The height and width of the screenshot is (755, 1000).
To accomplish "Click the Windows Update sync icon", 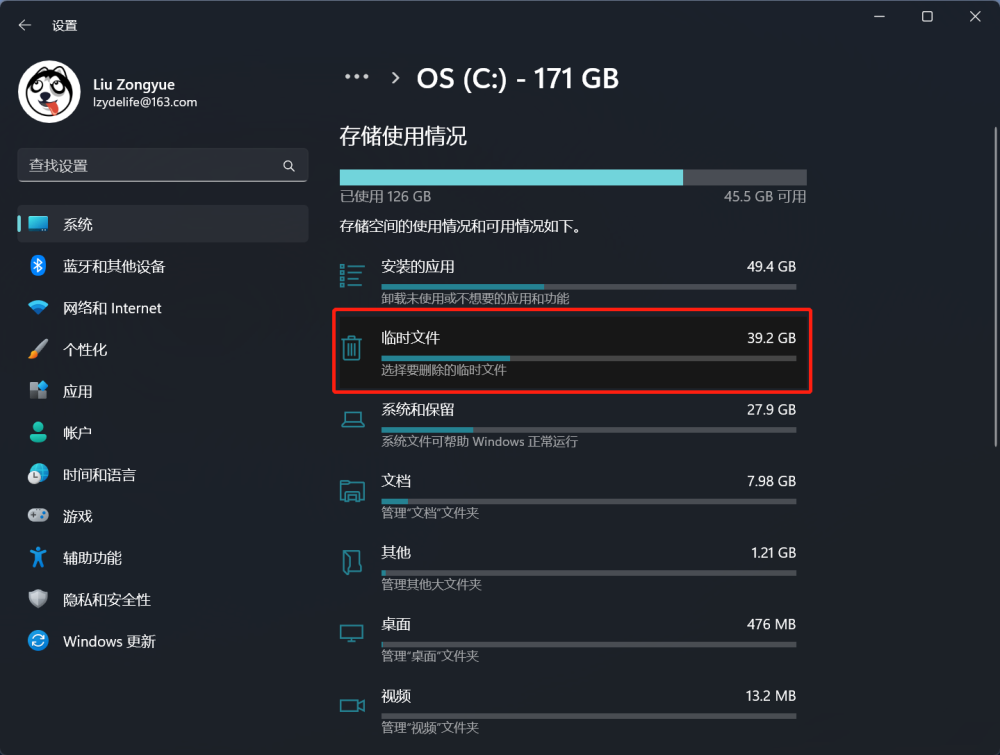I will coord(38,641).
